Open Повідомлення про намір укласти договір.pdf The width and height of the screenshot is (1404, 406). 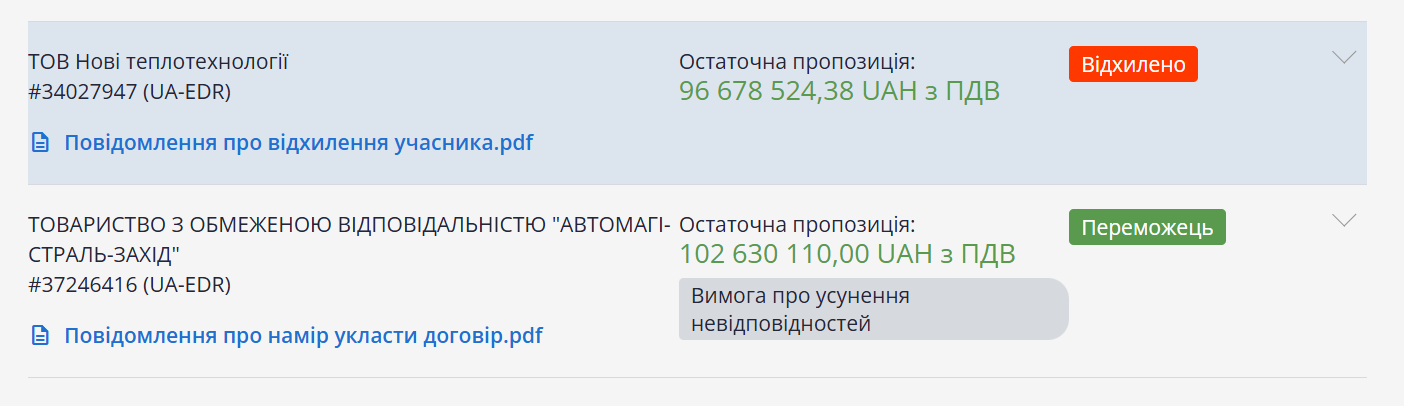[x=303, y=335]
